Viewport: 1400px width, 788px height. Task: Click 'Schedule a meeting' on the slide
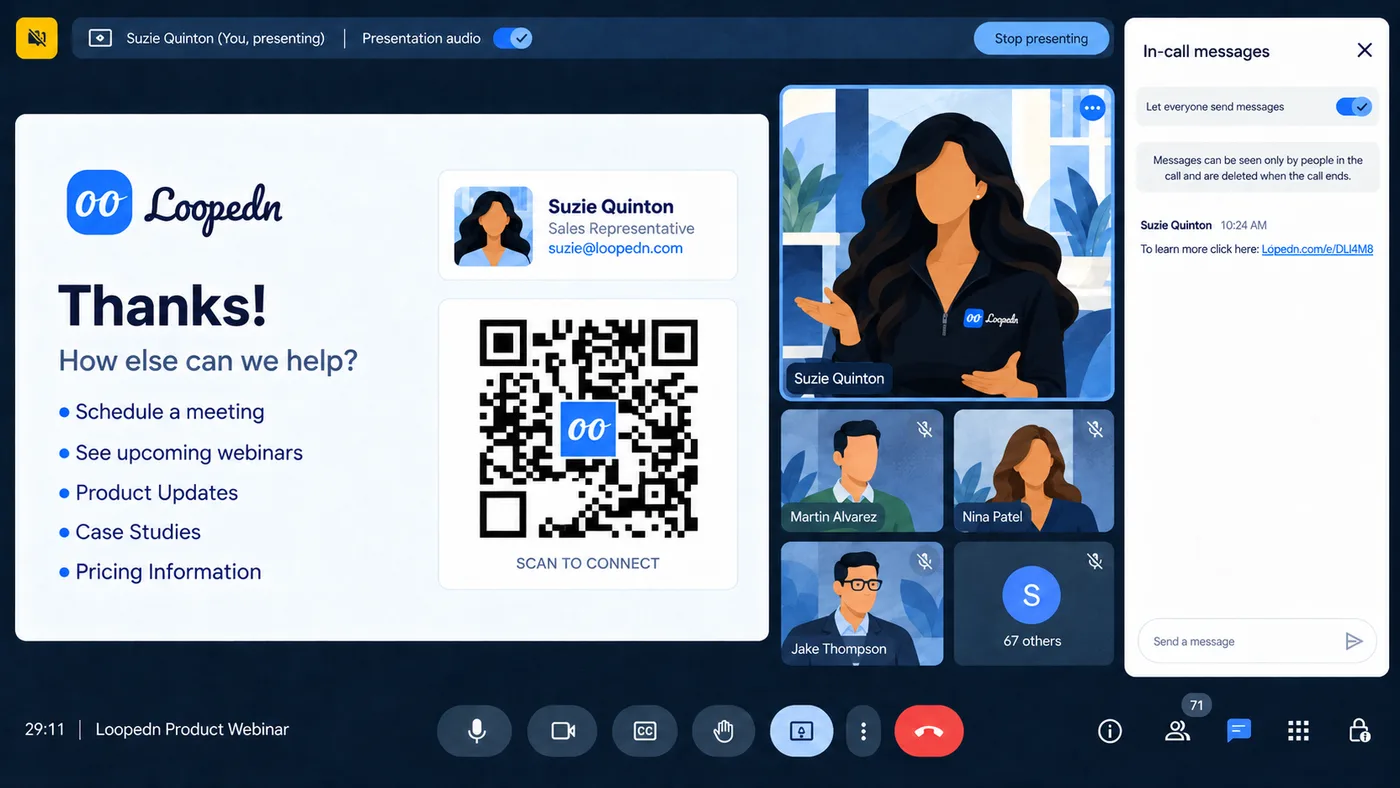[170, 412]
